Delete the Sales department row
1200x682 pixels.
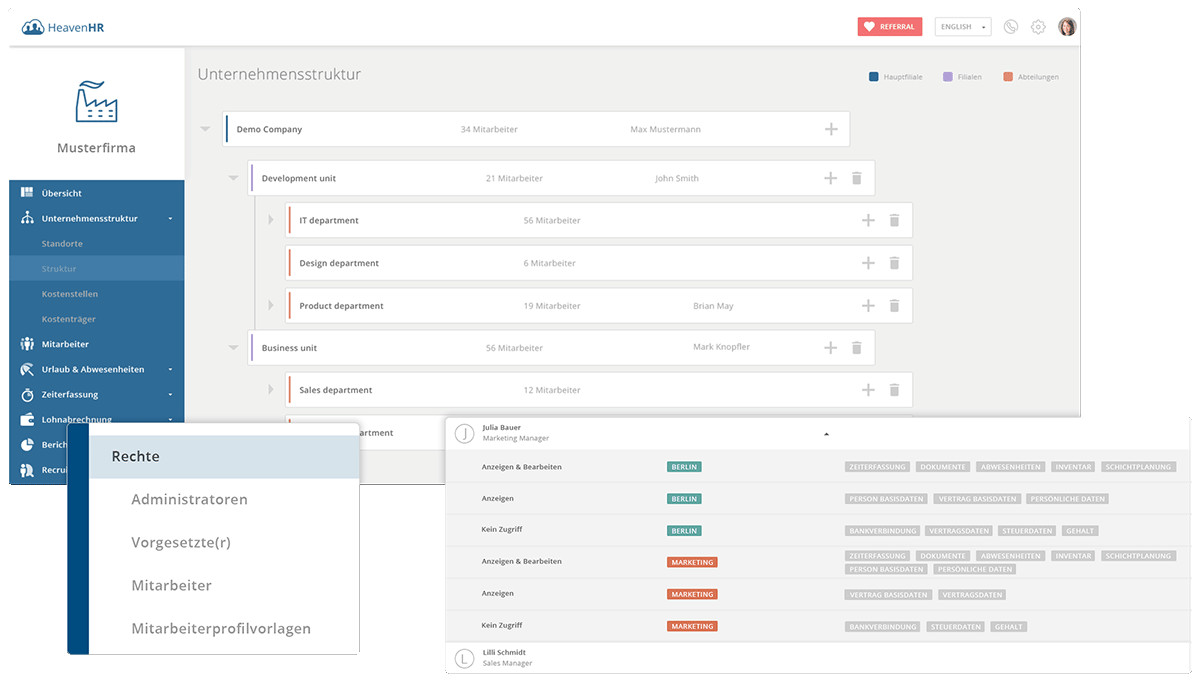[x=894, y=390]
